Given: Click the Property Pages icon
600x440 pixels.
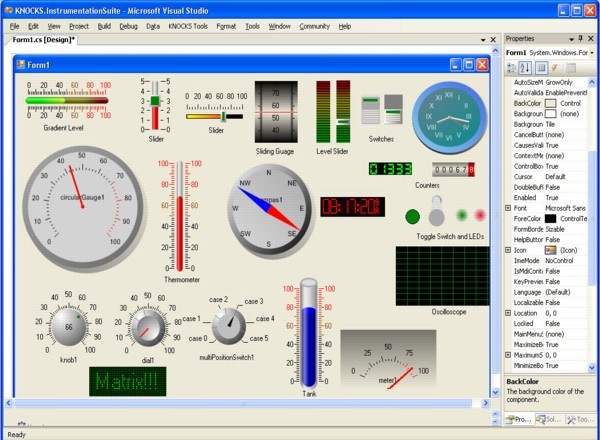Looking at the screenshot, I should click(571, 68).
